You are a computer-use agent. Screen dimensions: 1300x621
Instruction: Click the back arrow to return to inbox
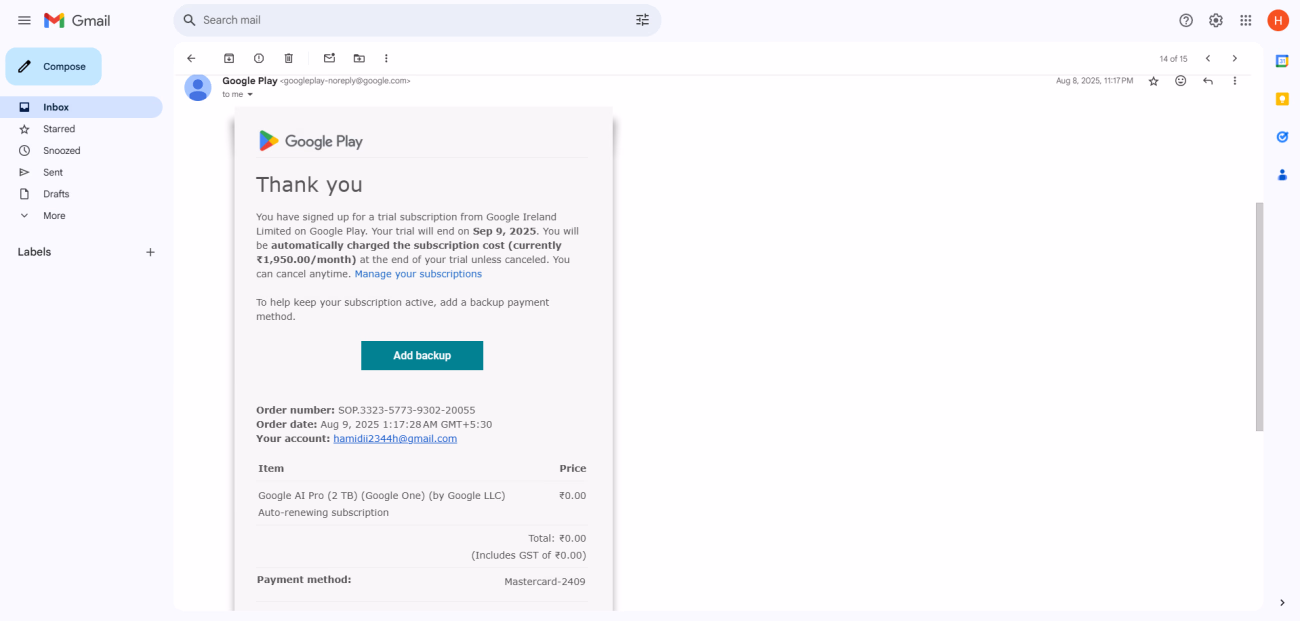pyautogui.click(x=191, y=59)
